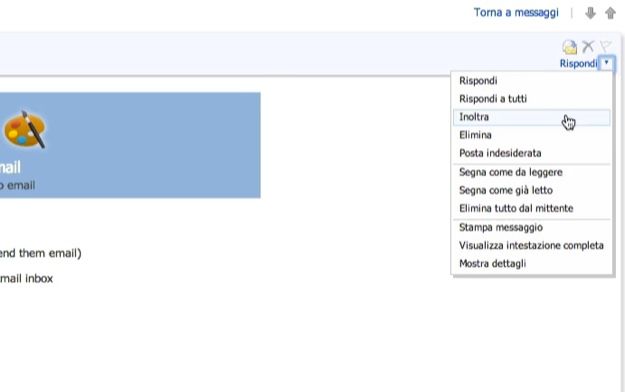625x392 pixels.
Task: Click the reply envelope icon
Action: tap(570, 47)
